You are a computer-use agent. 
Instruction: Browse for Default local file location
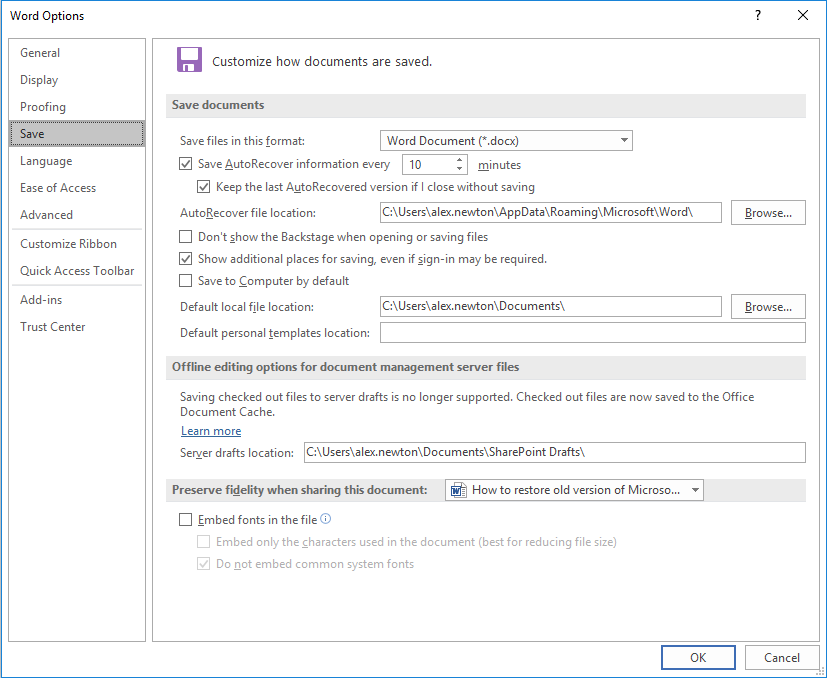[768, 307]
